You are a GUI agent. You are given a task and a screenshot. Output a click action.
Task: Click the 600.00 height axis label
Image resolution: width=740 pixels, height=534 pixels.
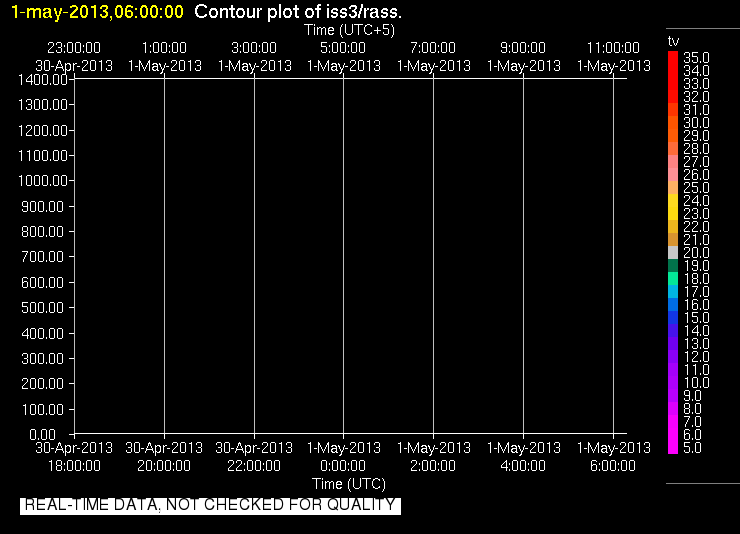coord(43,283)
